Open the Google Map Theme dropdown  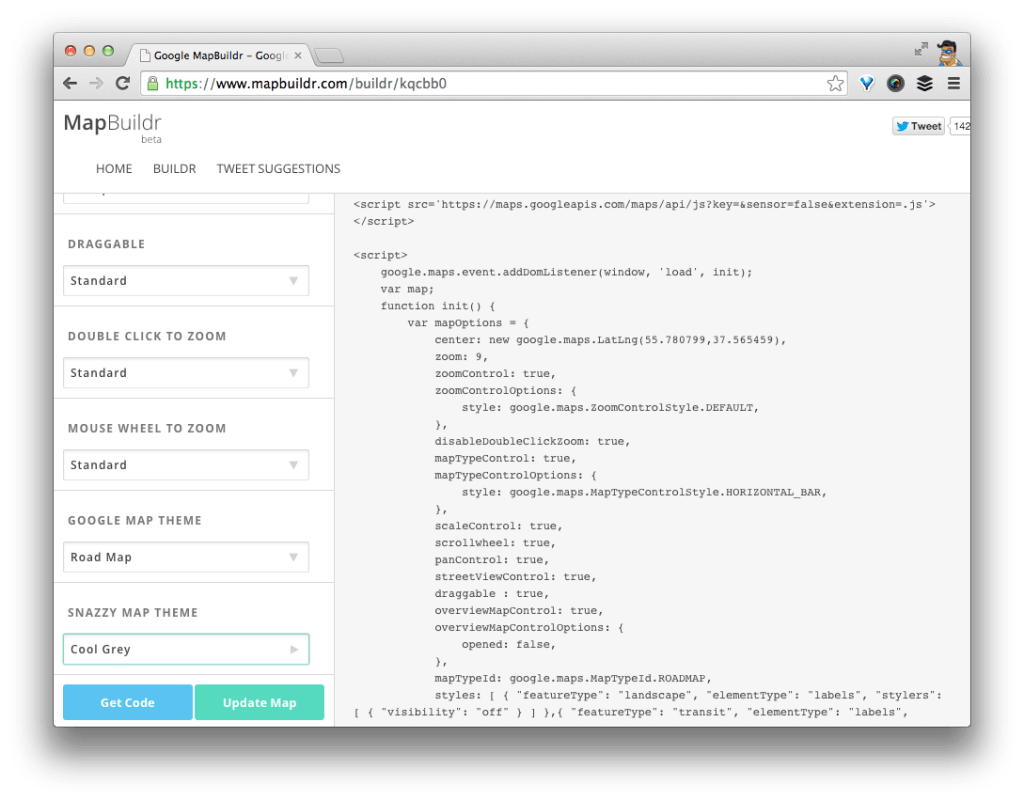185,557
